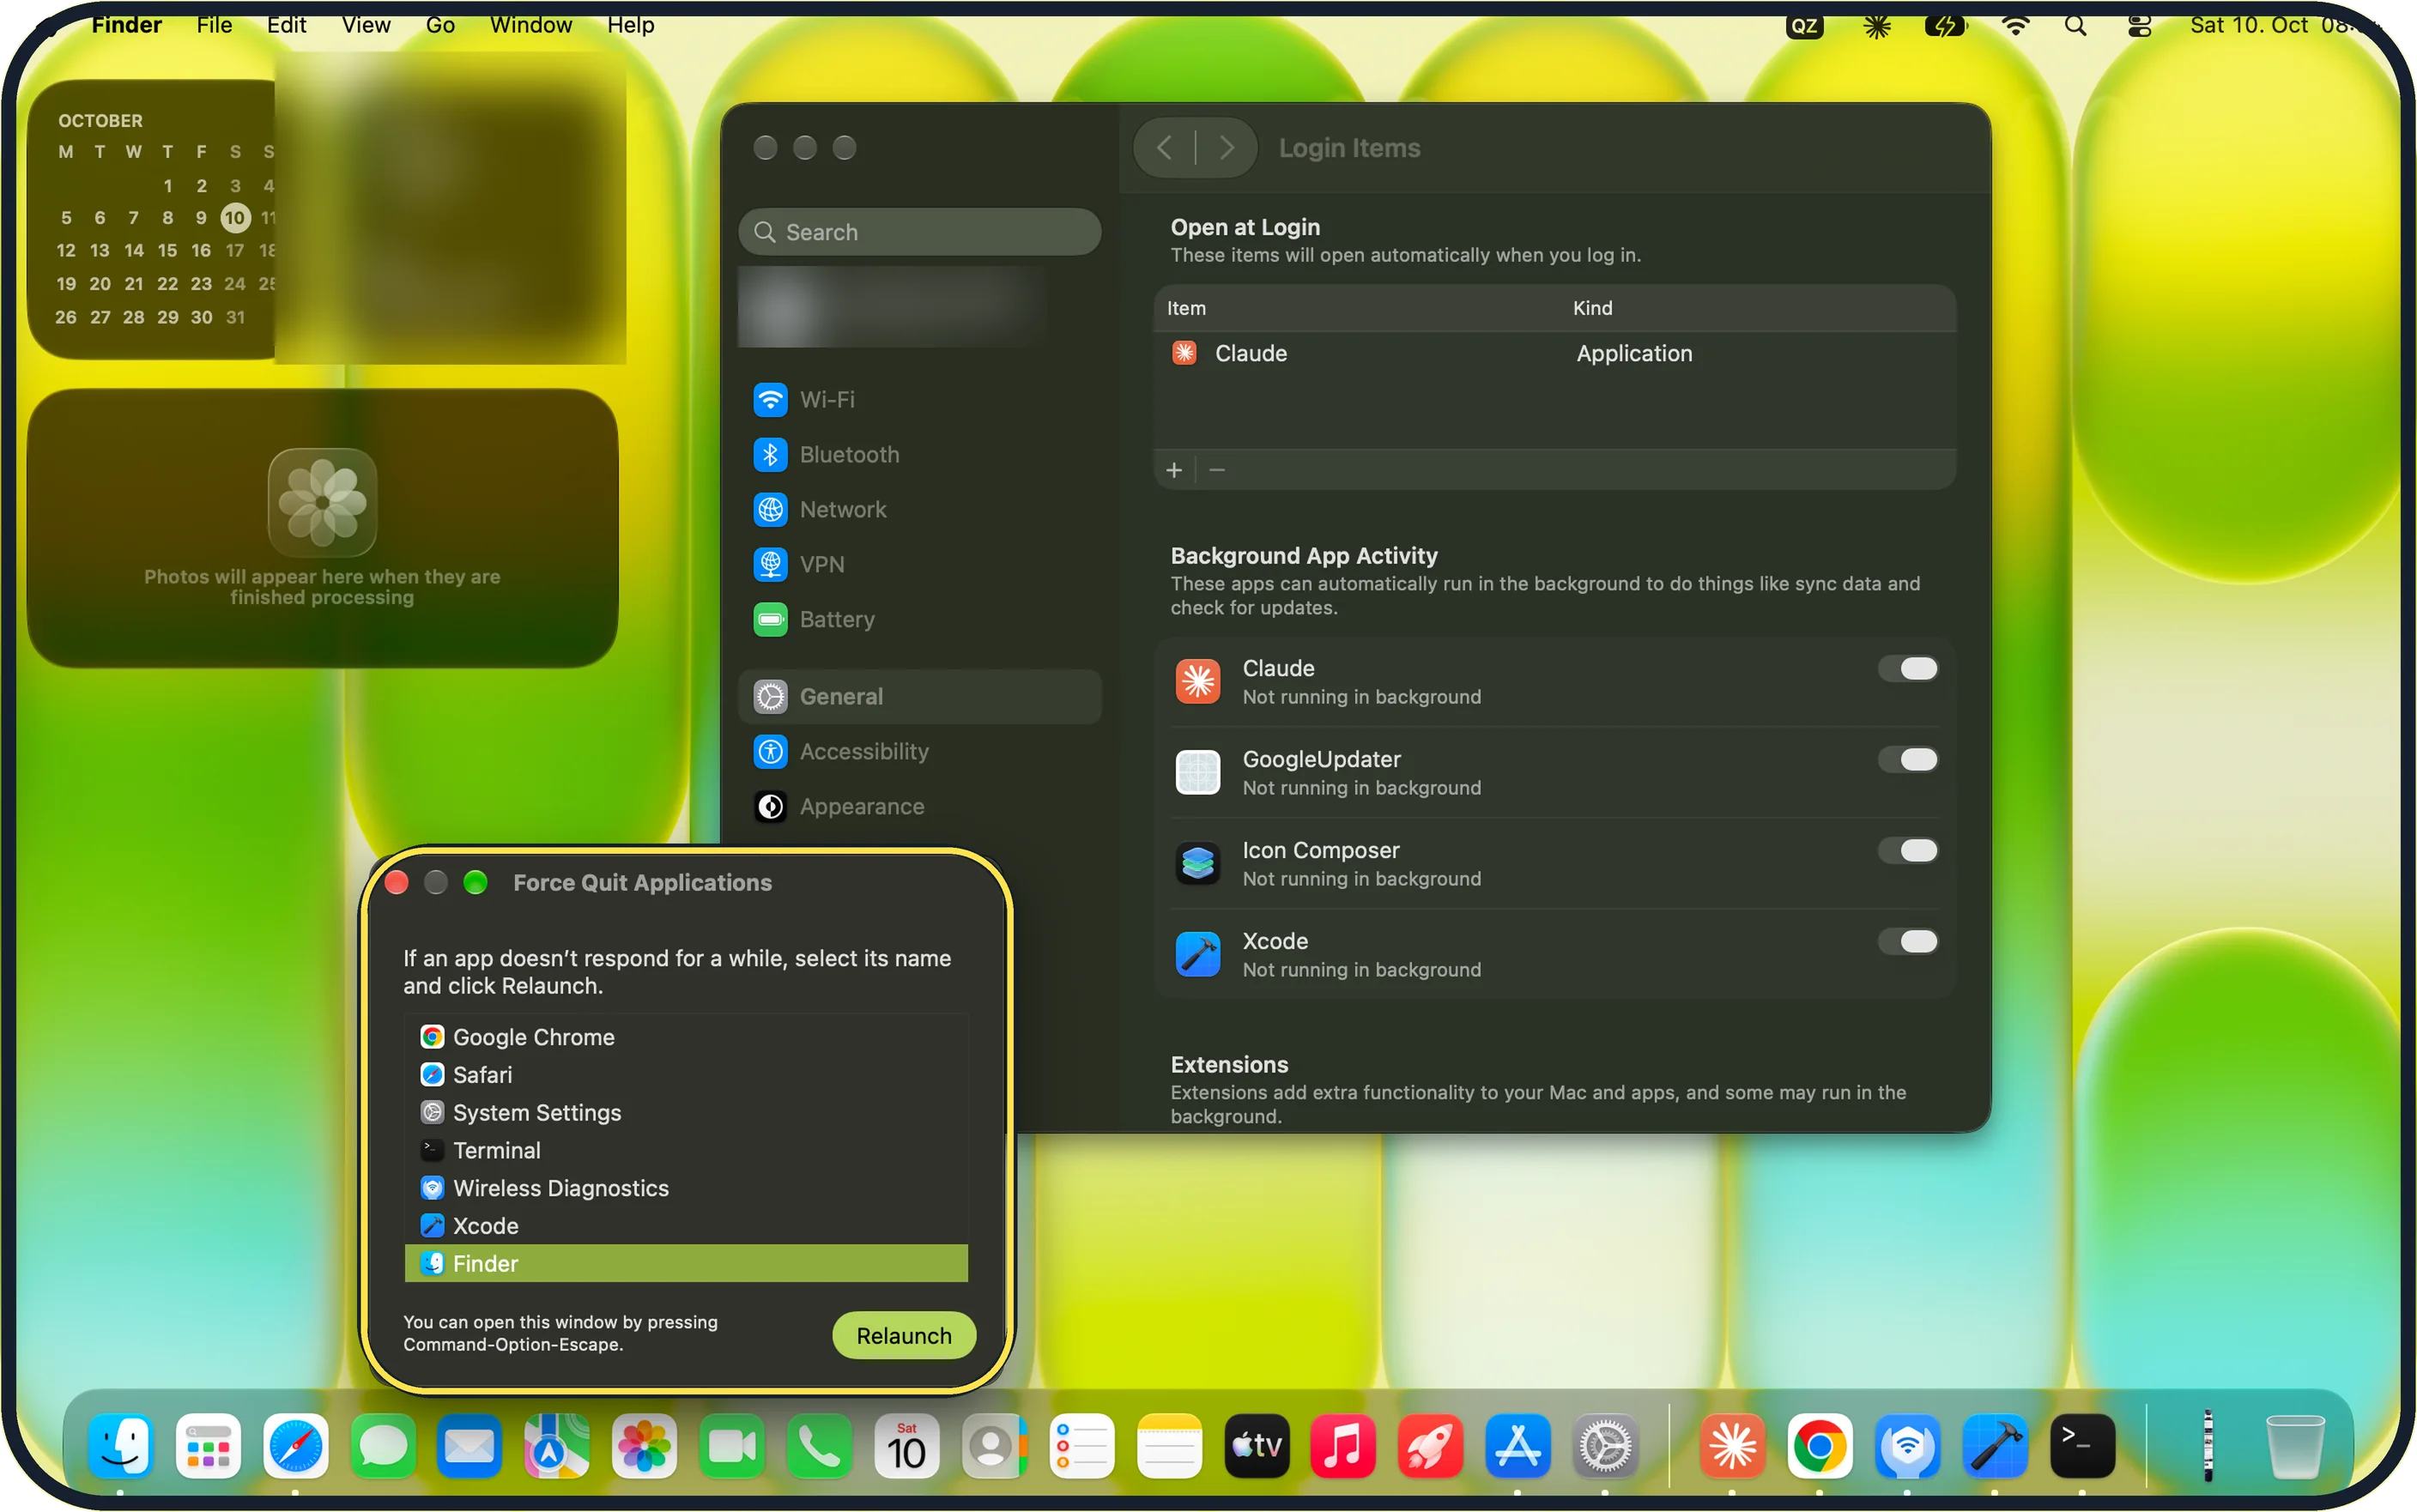The width and height of the screenshot is (2417, 1512).
Task: Select Accessibility in Settings sidebar
Action: click(920, 752)
